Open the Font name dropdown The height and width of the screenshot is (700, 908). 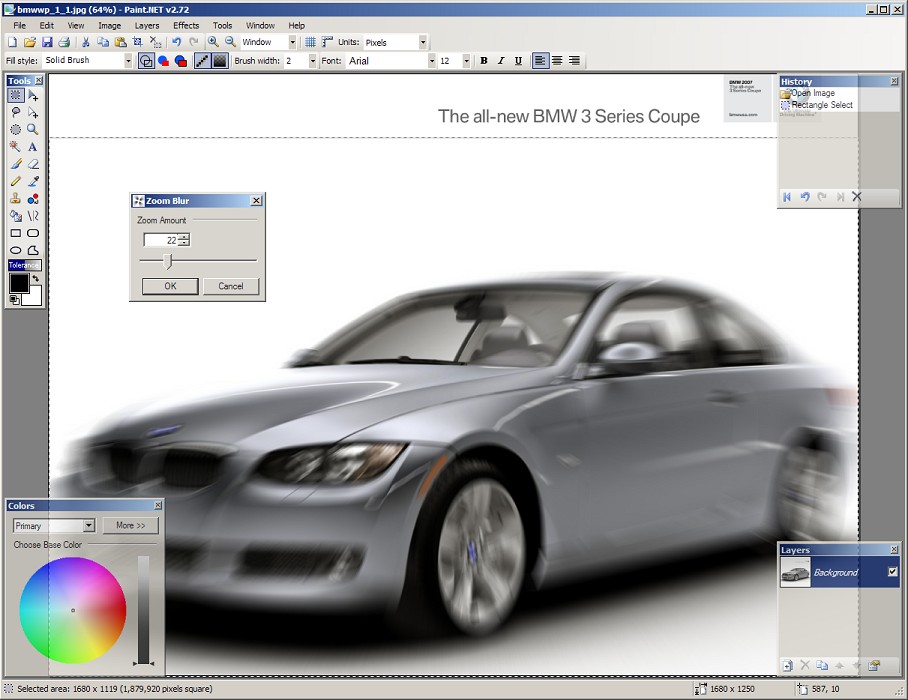431,61
